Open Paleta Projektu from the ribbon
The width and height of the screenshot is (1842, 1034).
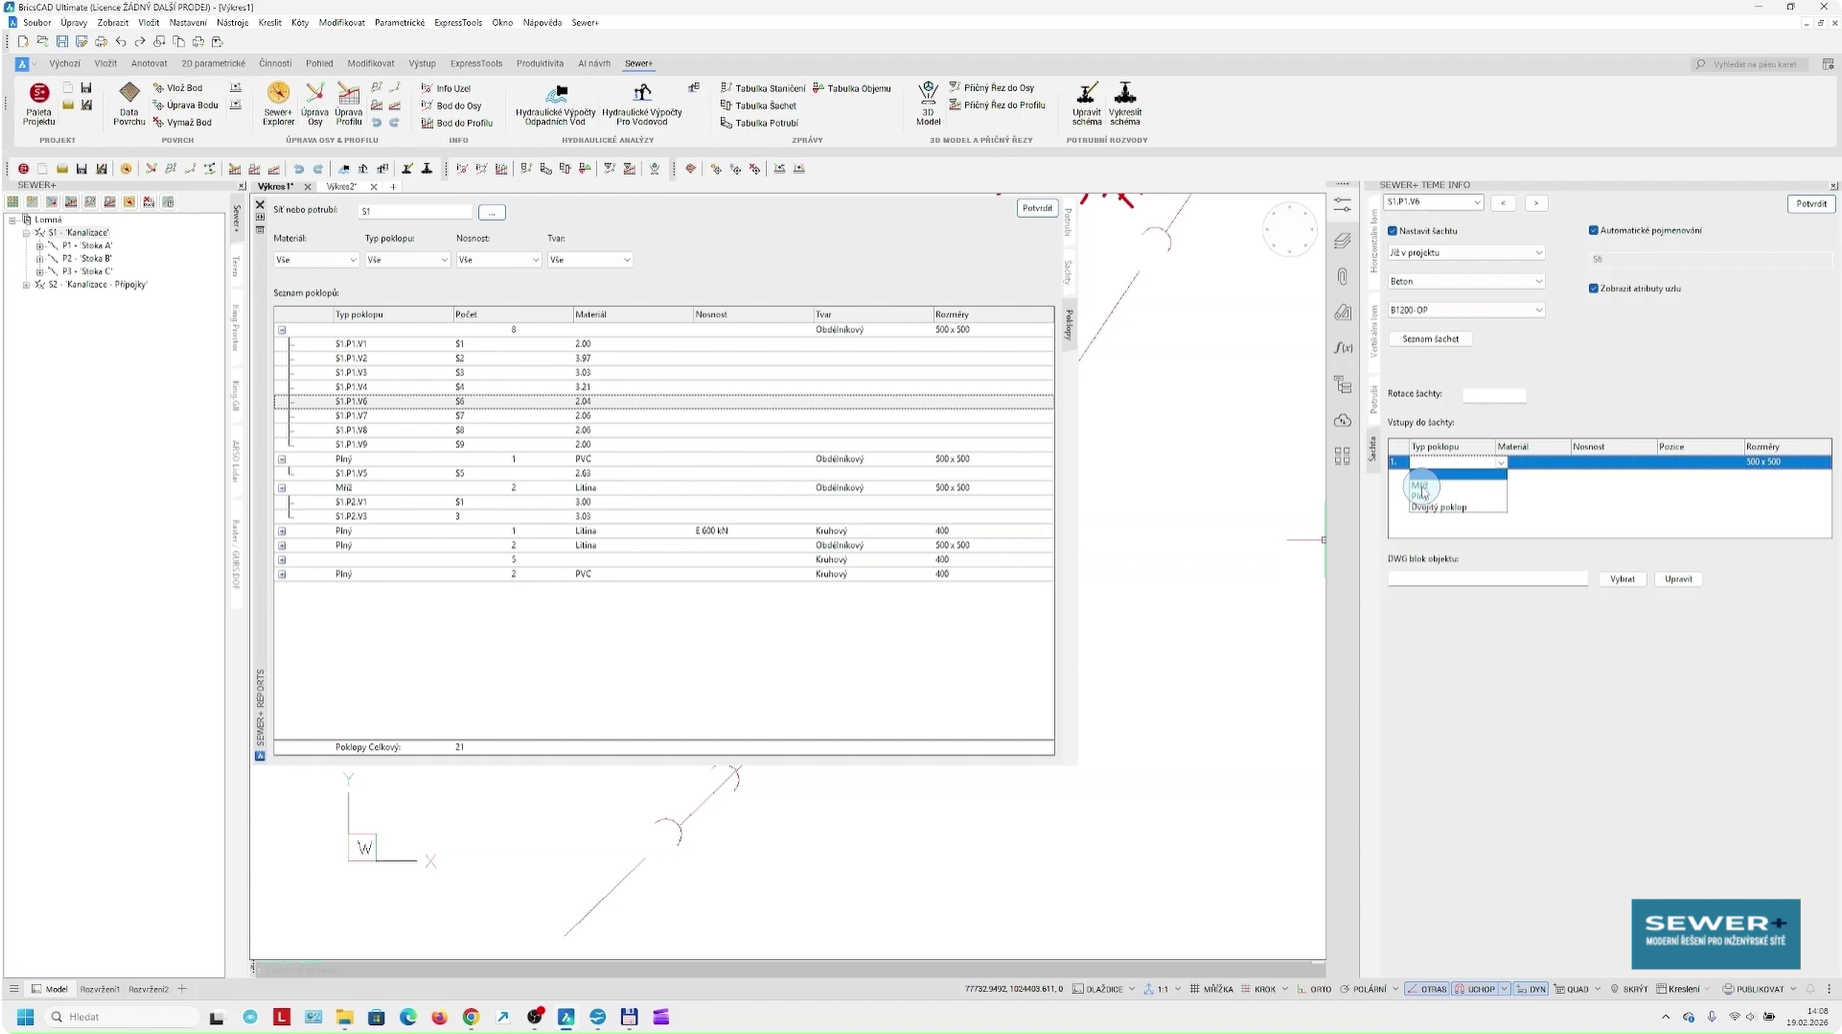pos(39,104)
